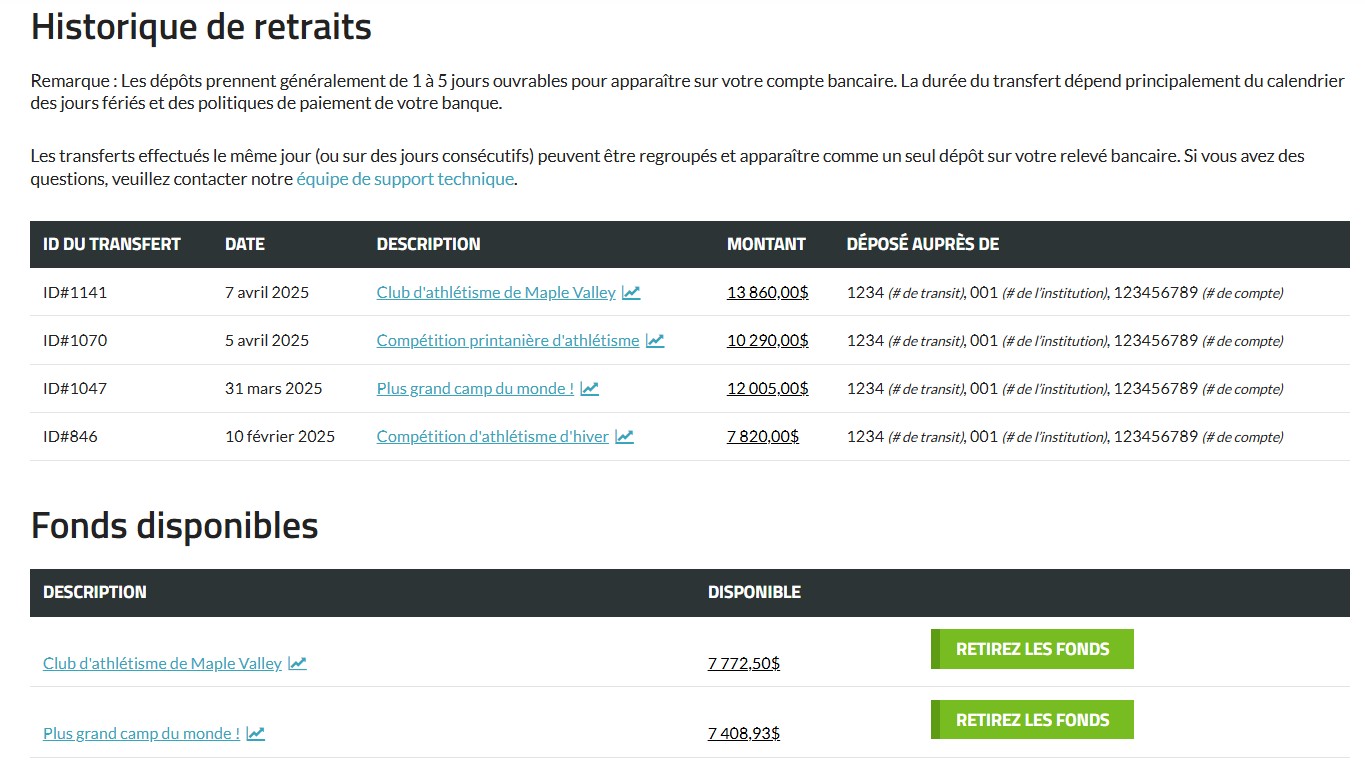This screenshot has width=1365, height=762.
Task: Open chart icon beside Plus grand camp transfer
Action: pyautogui.click(x=590, y=389)
